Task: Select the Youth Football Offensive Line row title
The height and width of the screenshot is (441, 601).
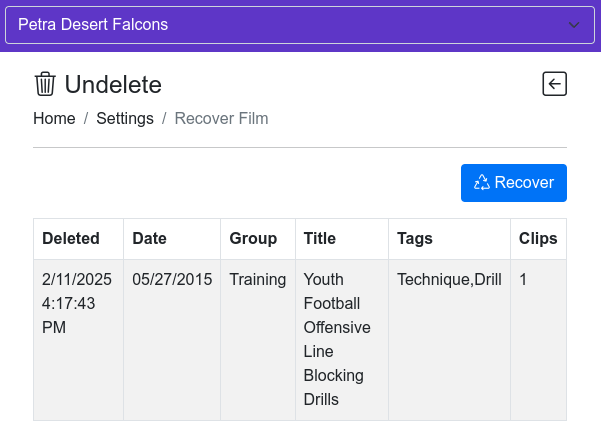Action: click(x=337, y=340)
